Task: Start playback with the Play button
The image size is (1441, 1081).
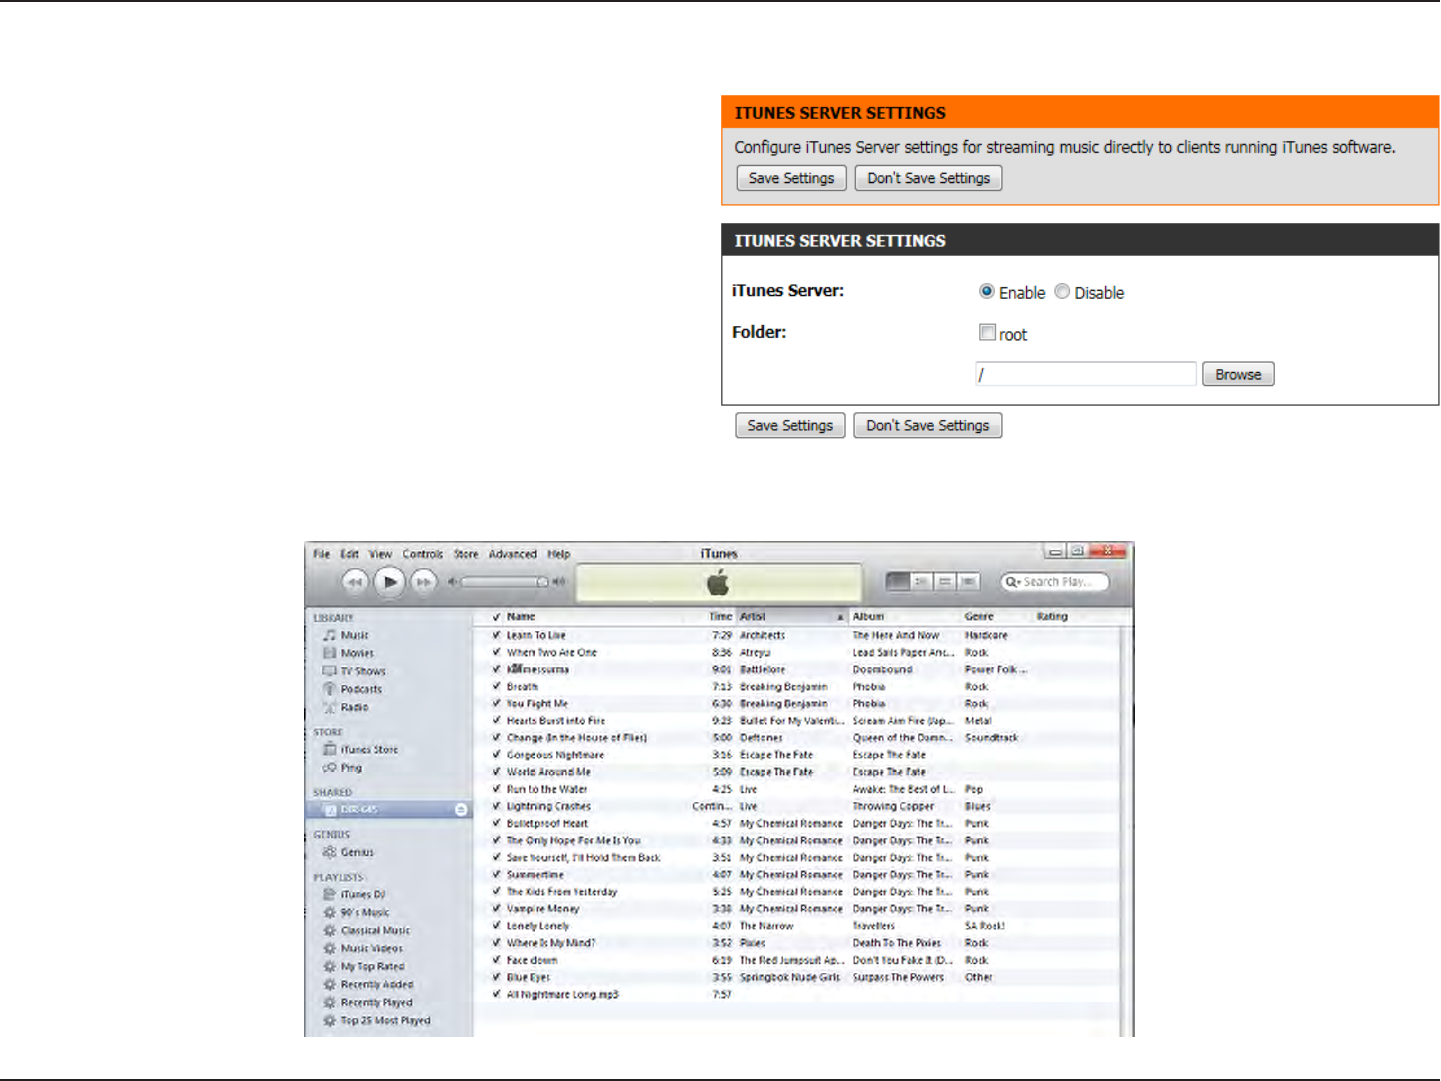Action: [x=390, y=582]
